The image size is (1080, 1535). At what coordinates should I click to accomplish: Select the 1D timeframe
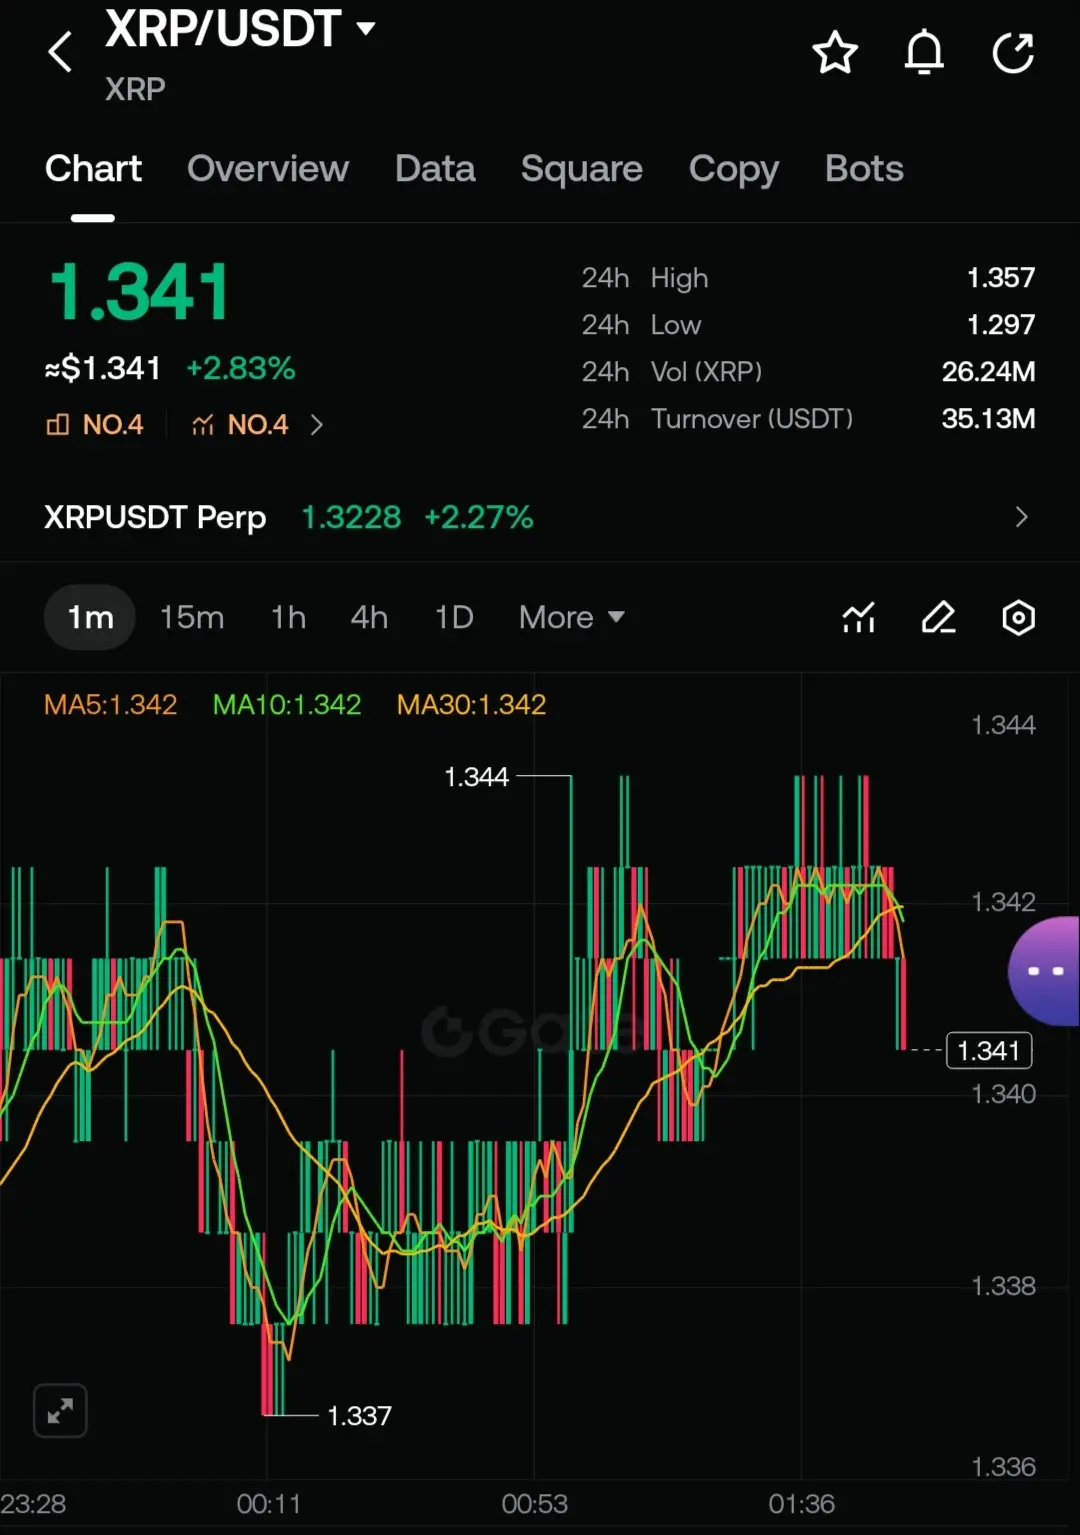pos(454,618)
